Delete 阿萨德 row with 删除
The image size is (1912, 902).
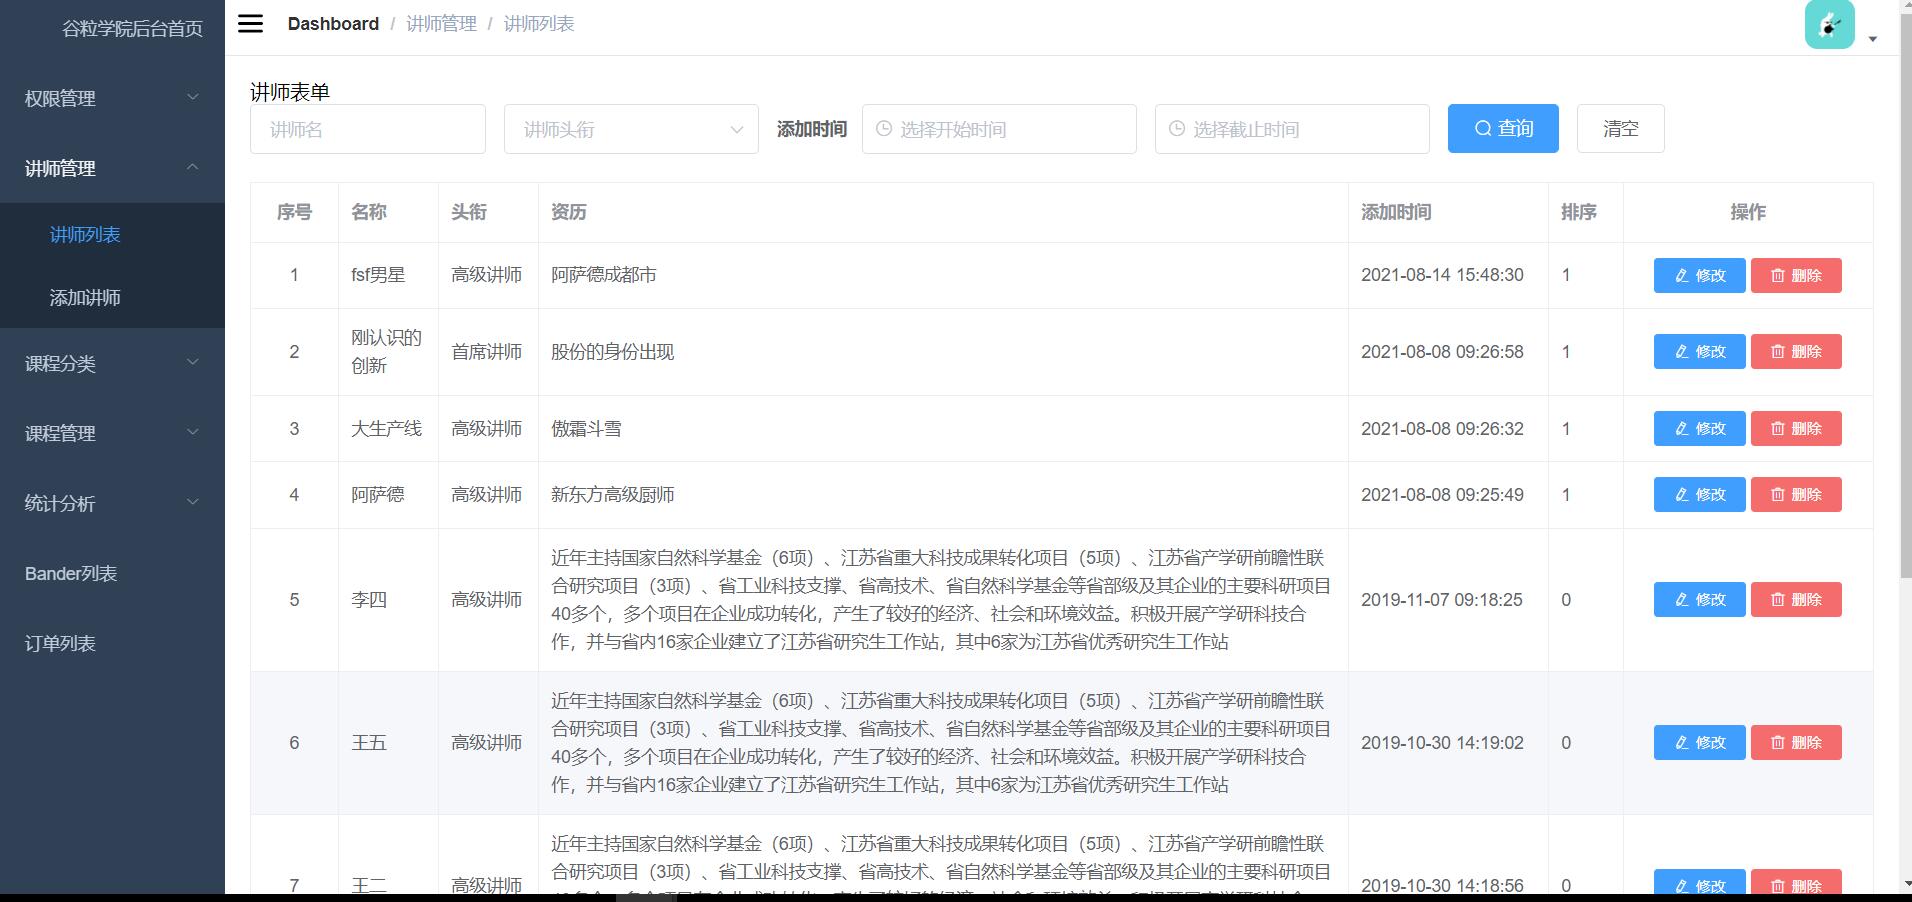point(1796,494)
